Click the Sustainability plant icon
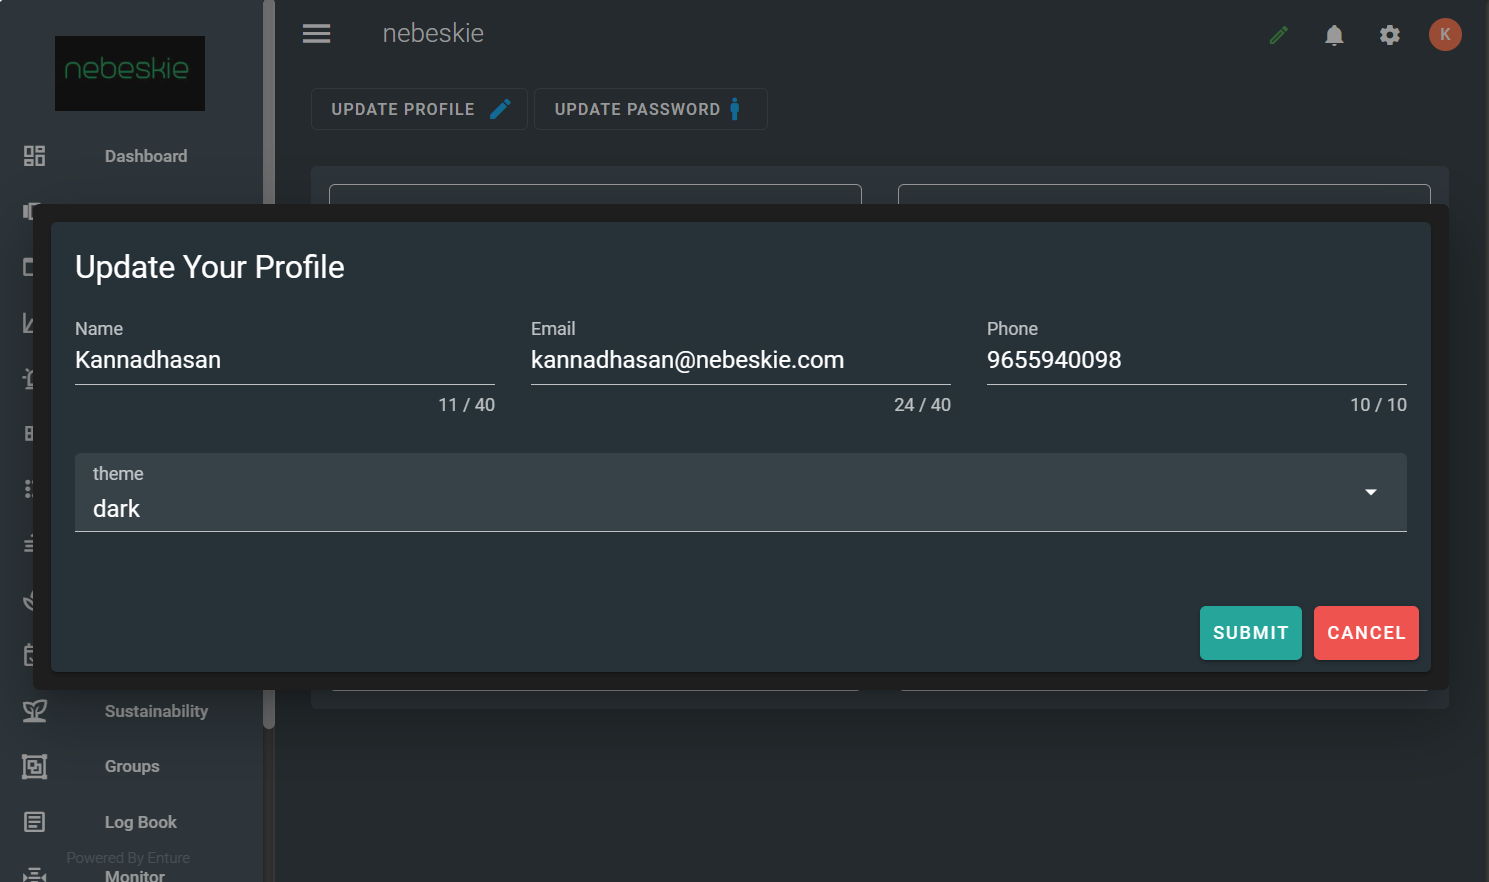The image size is (1489, 882). (35, 711)
